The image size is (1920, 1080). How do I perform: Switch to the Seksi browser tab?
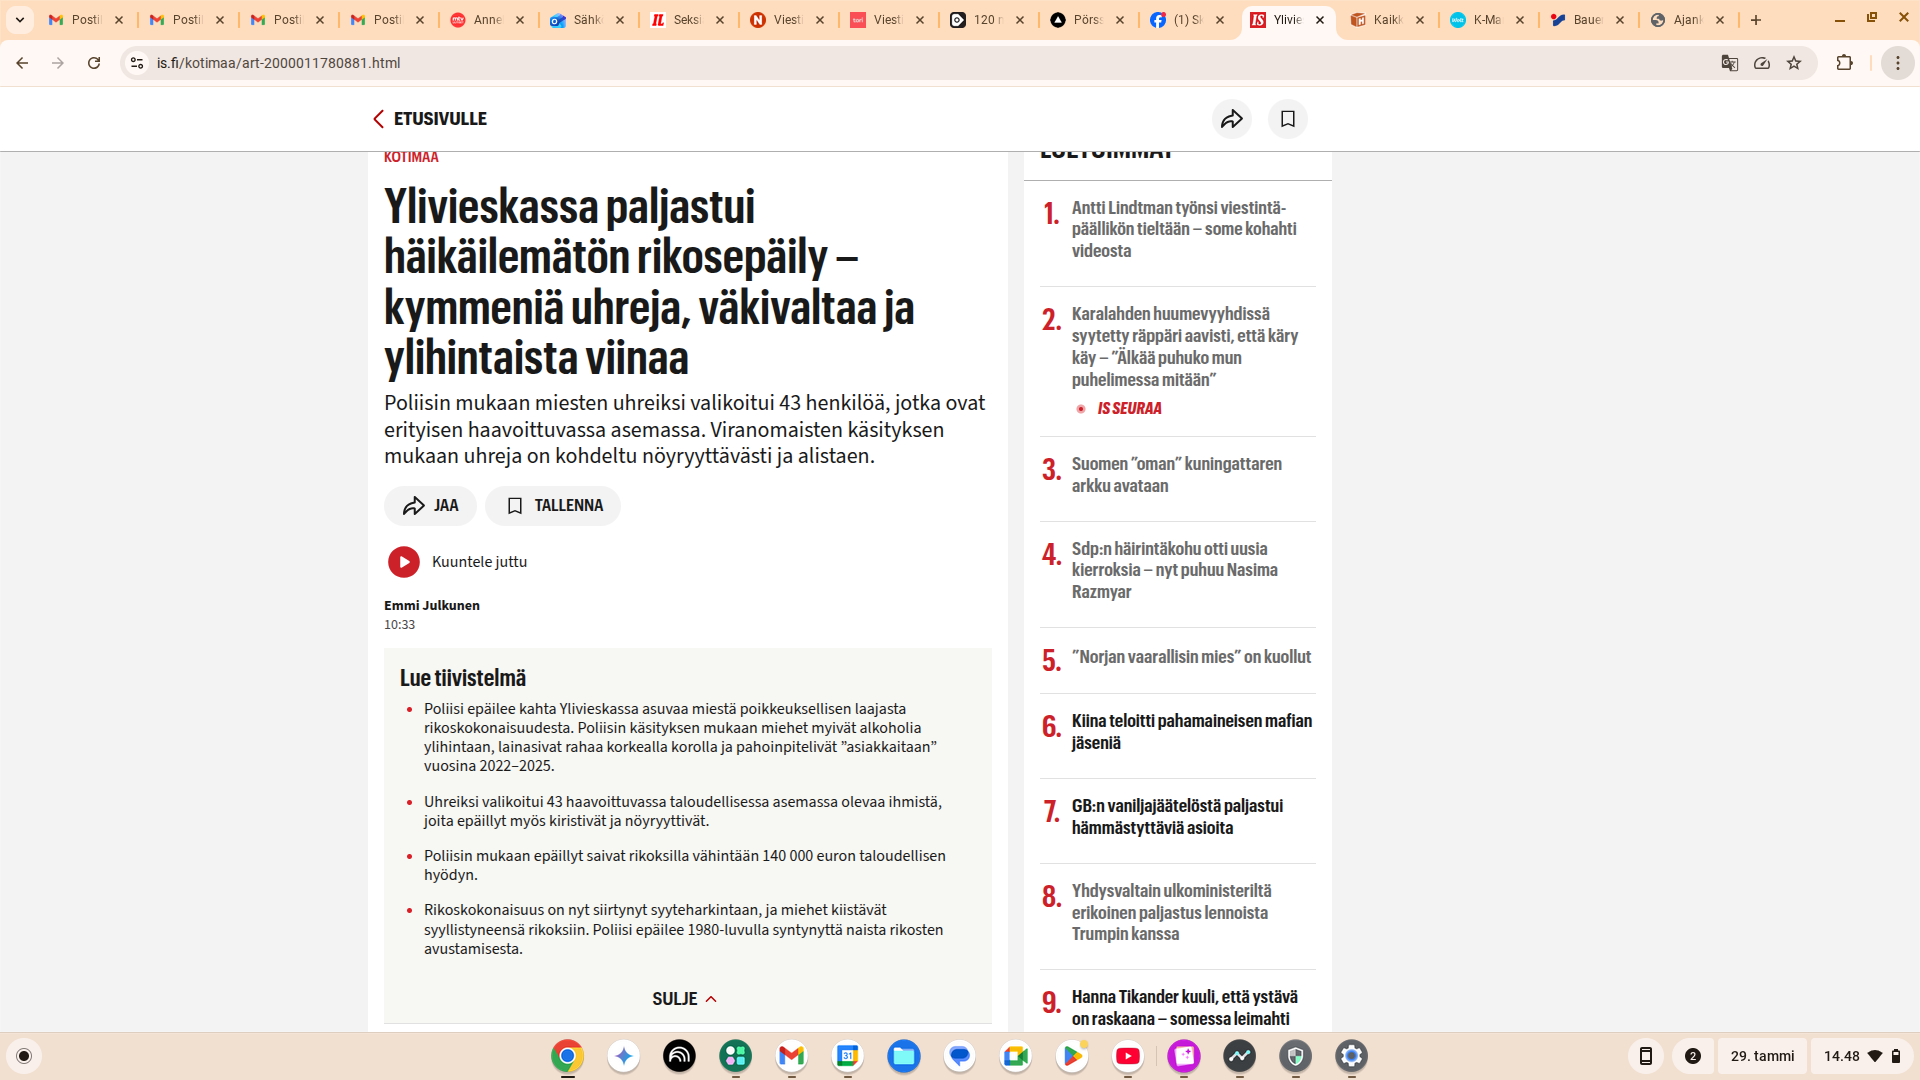688,20
